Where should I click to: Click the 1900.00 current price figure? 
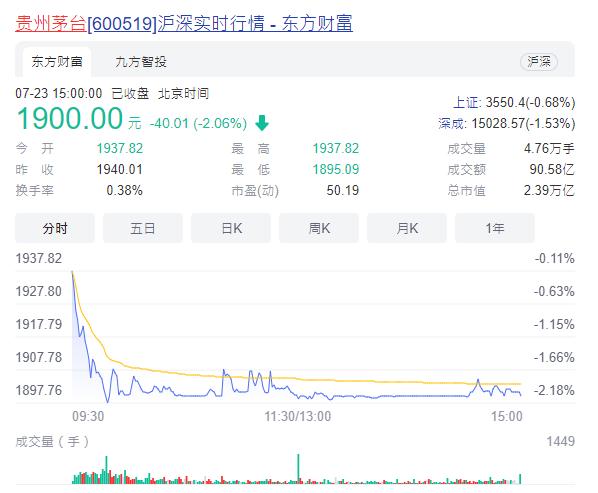tap(70, 118)
